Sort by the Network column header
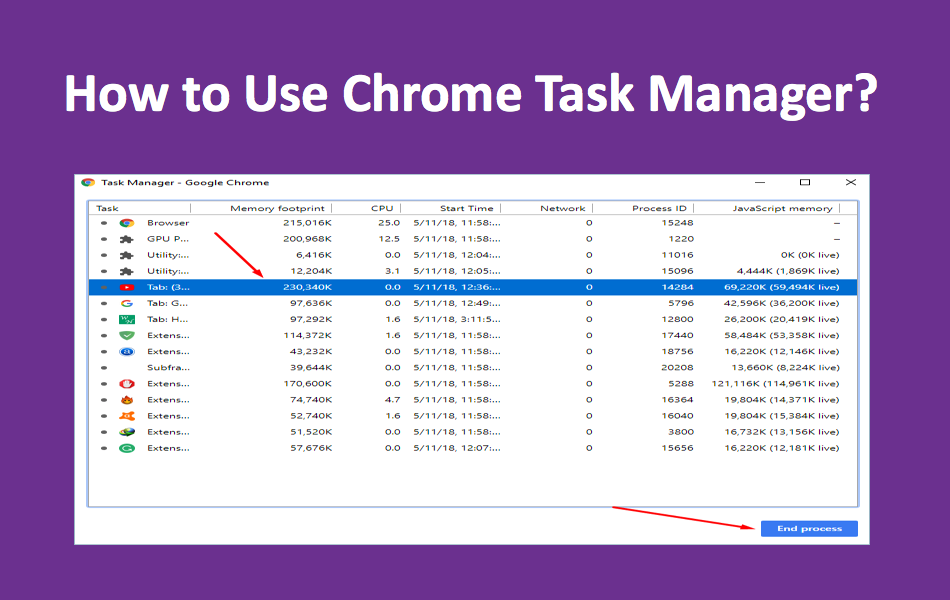Image resolution: width=950 pixels, height=600 pixels. coord(563,208)
